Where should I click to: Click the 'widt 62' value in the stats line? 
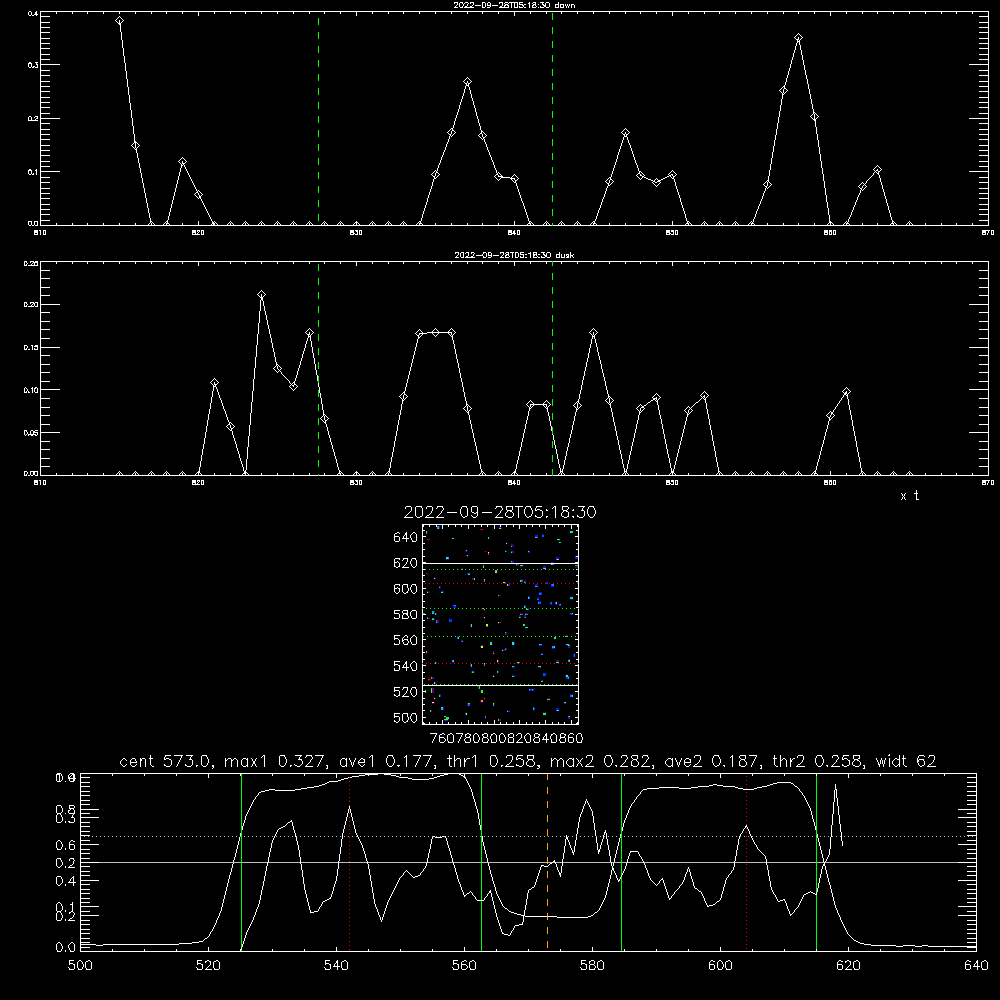tap(906, 761)
